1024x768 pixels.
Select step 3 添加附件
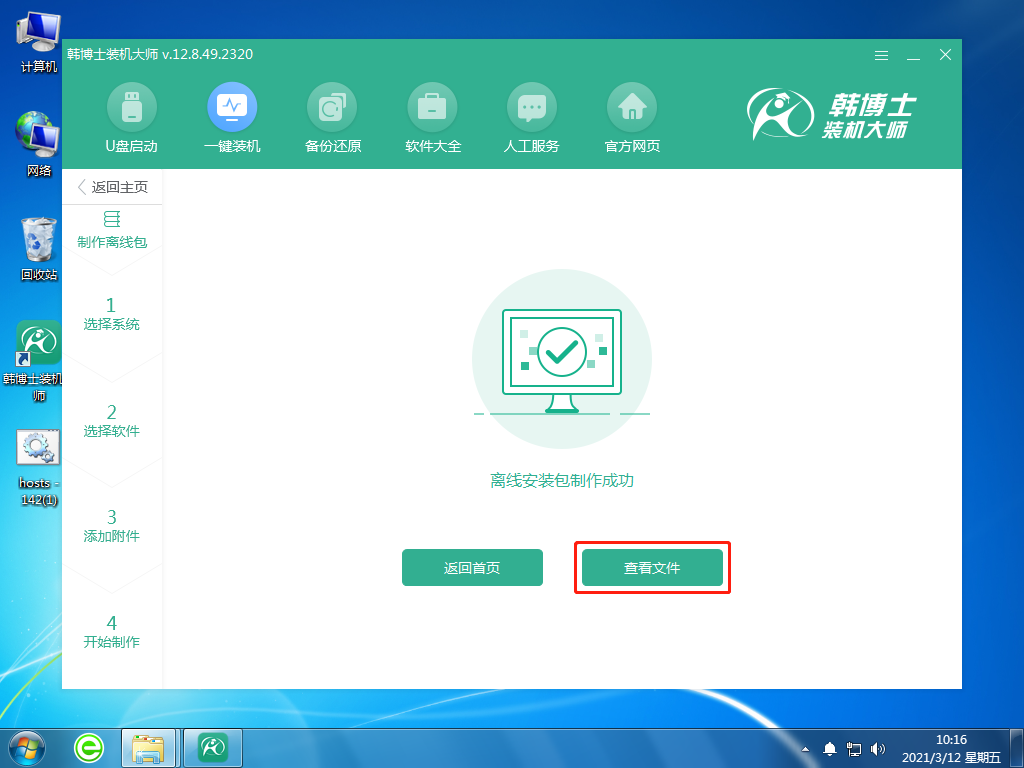point(112,526)
